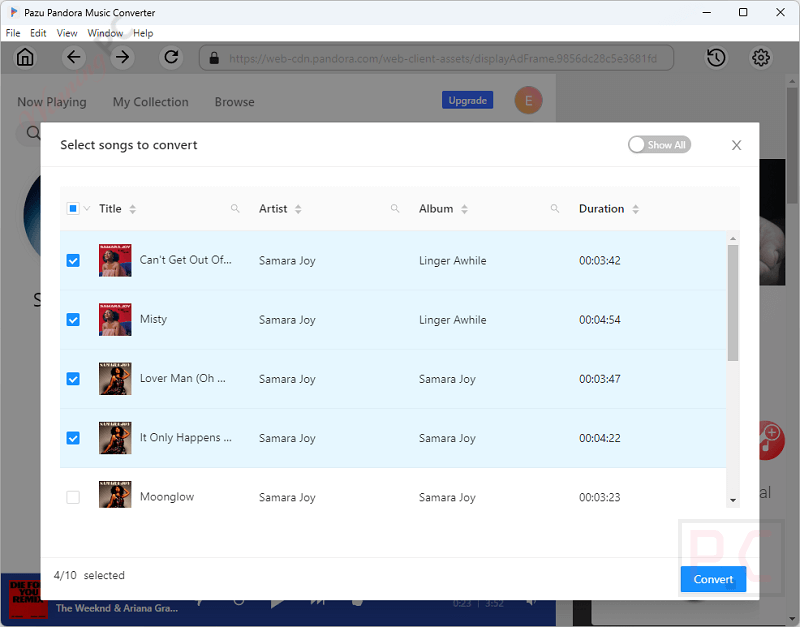This screenshot has width=800, height=627.
Task: Sort the list by Title arrows
Action: [x=133, y=209]
